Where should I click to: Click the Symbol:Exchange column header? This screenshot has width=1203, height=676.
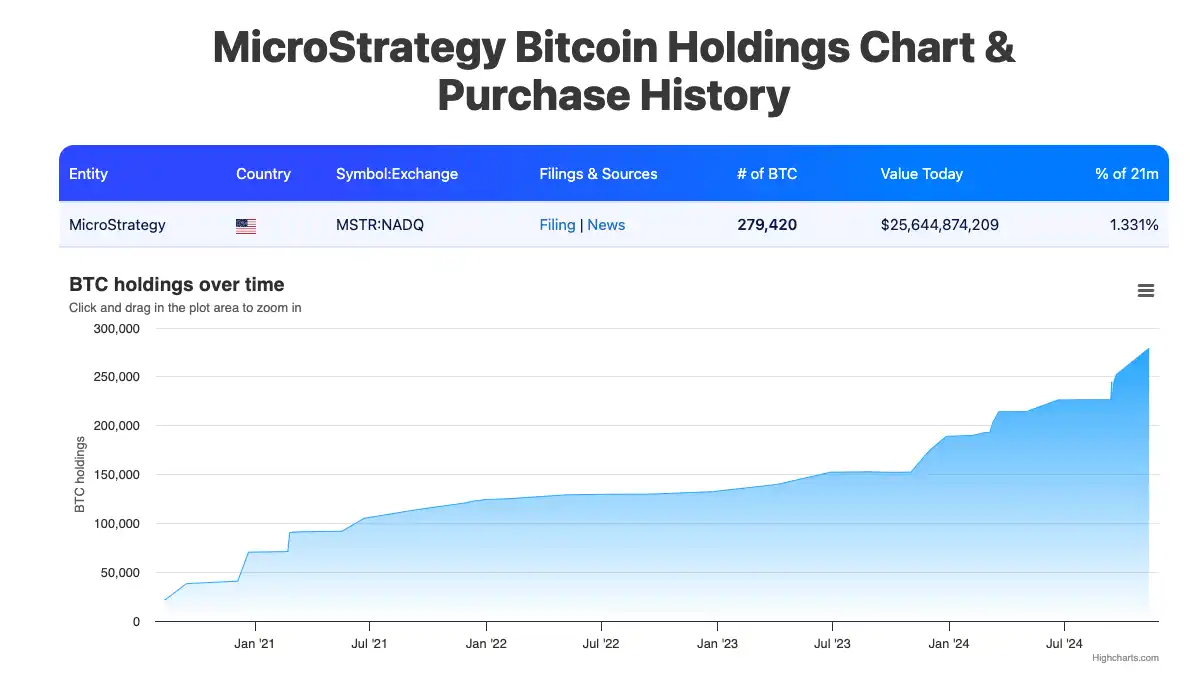[x=397, y=174]
